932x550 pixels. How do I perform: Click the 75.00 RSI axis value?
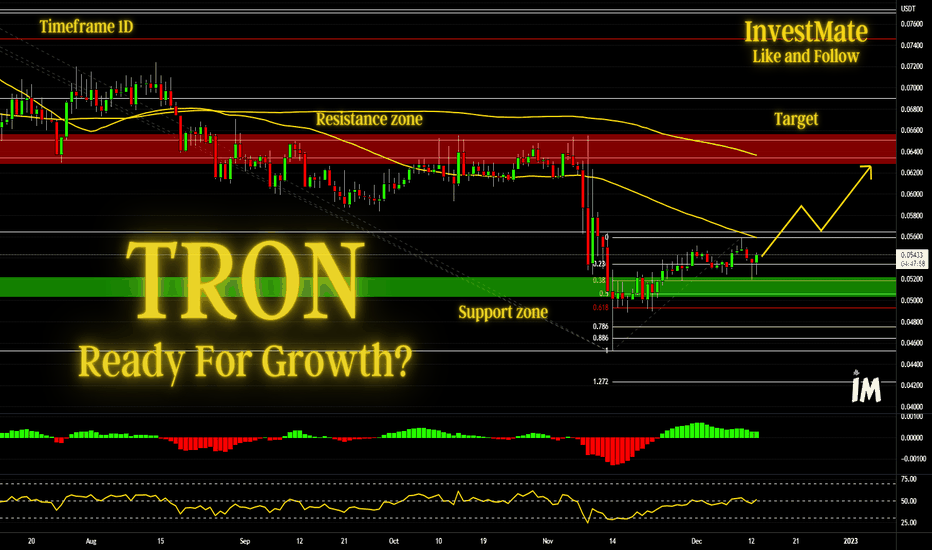pos(908,479)
